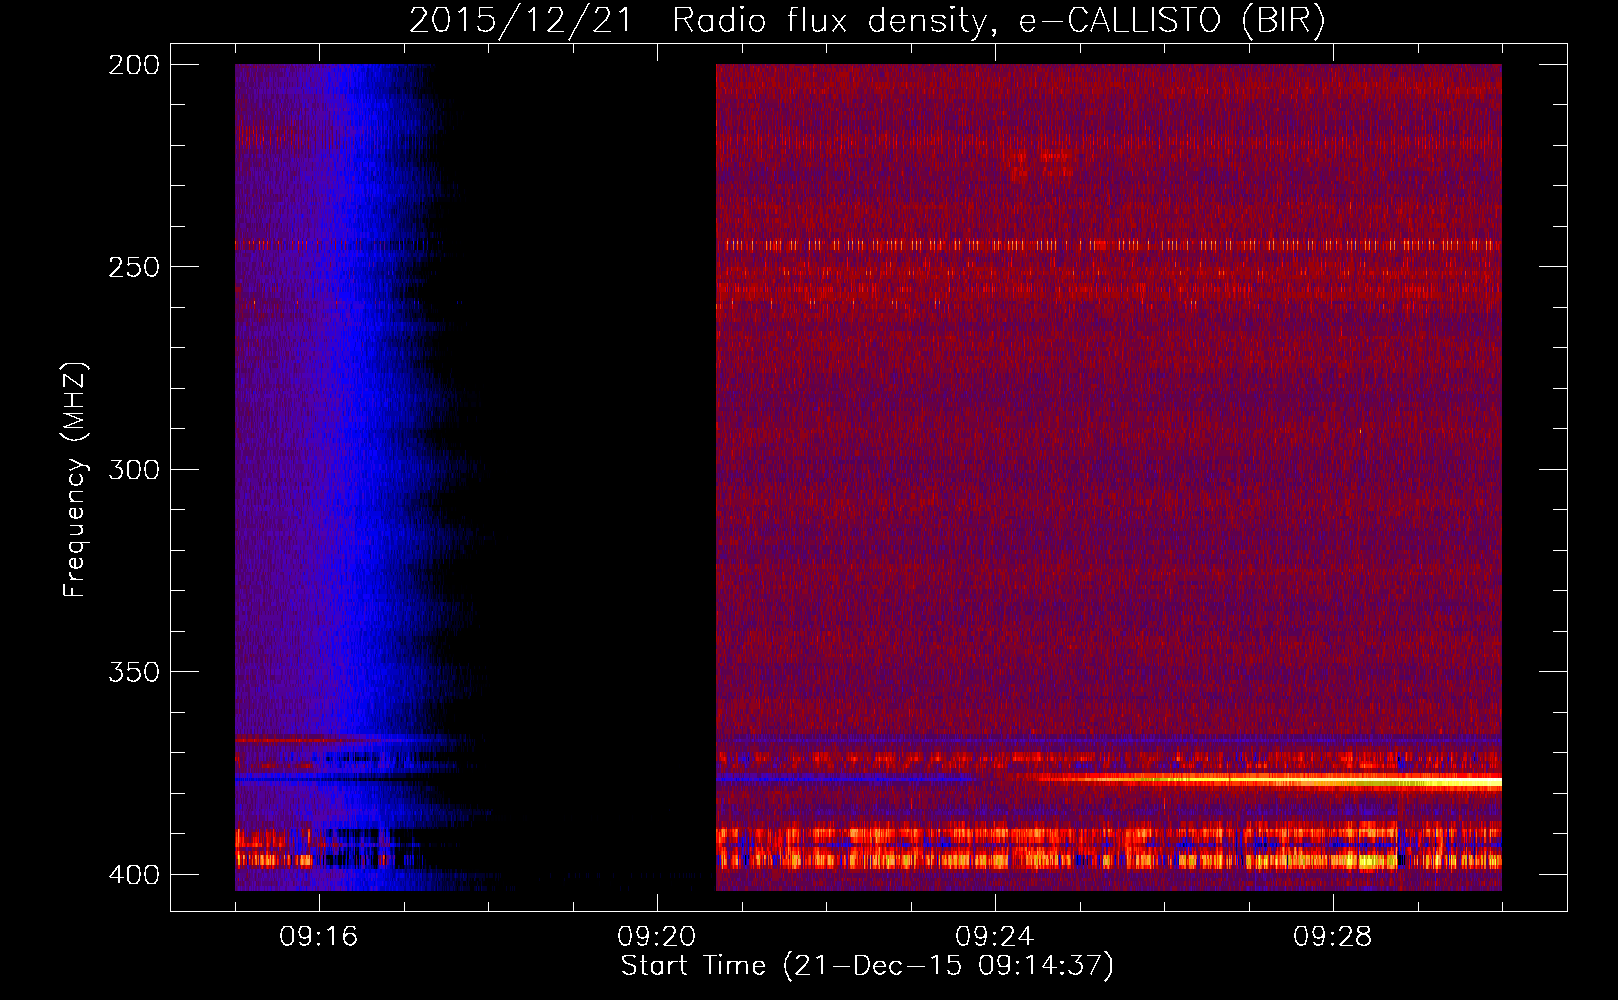Viewport: 1618px width, 1000px height.
Task: Click the 09:16 time tick label
Action: pyautogui.click(x=319, y=937)
